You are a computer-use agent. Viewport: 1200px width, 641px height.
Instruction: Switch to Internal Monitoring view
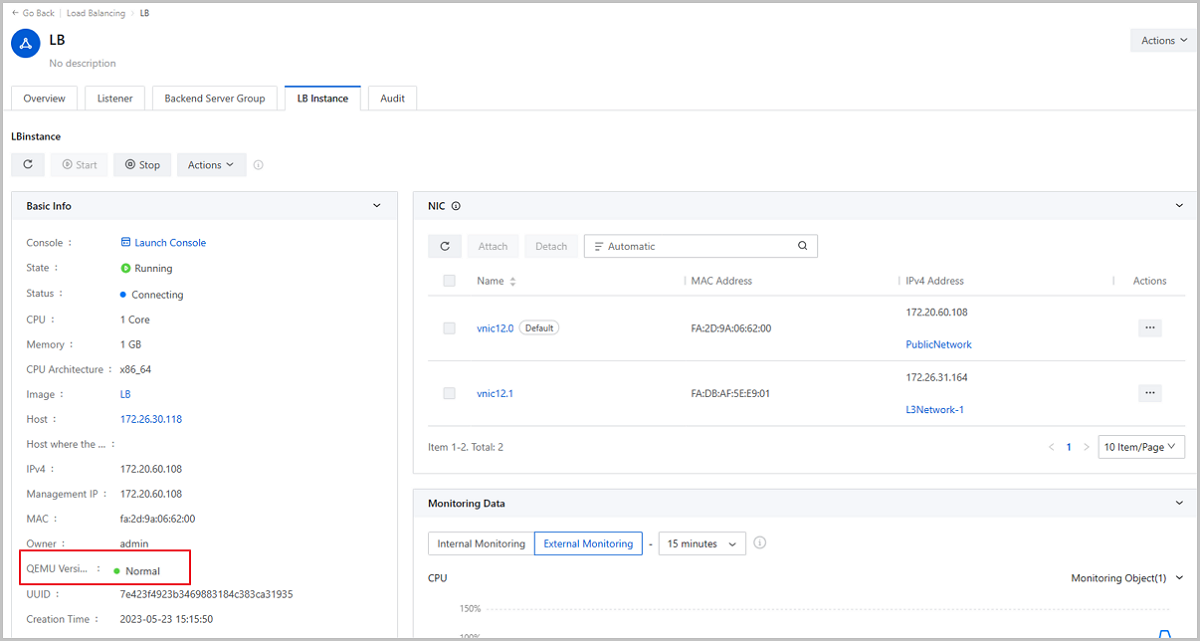tap(481, 544)
